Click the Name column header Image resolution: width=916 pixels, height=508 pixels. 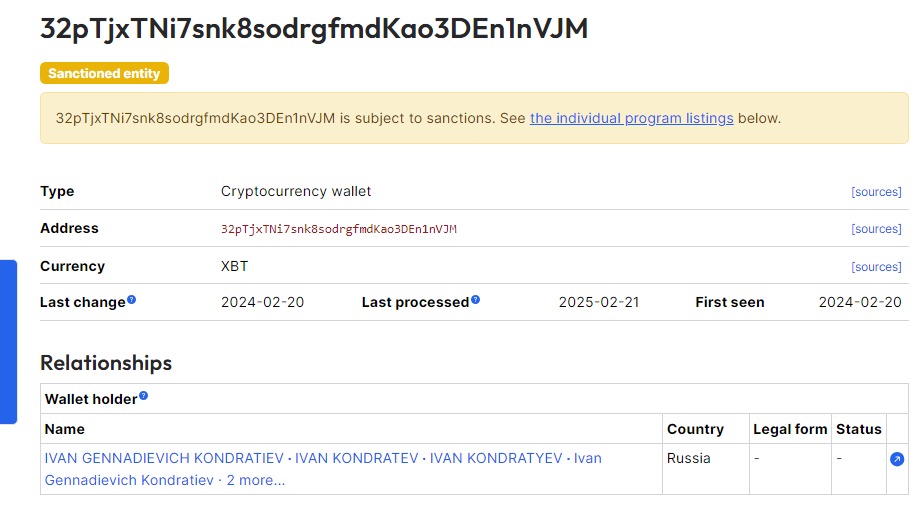click(64, 429)
